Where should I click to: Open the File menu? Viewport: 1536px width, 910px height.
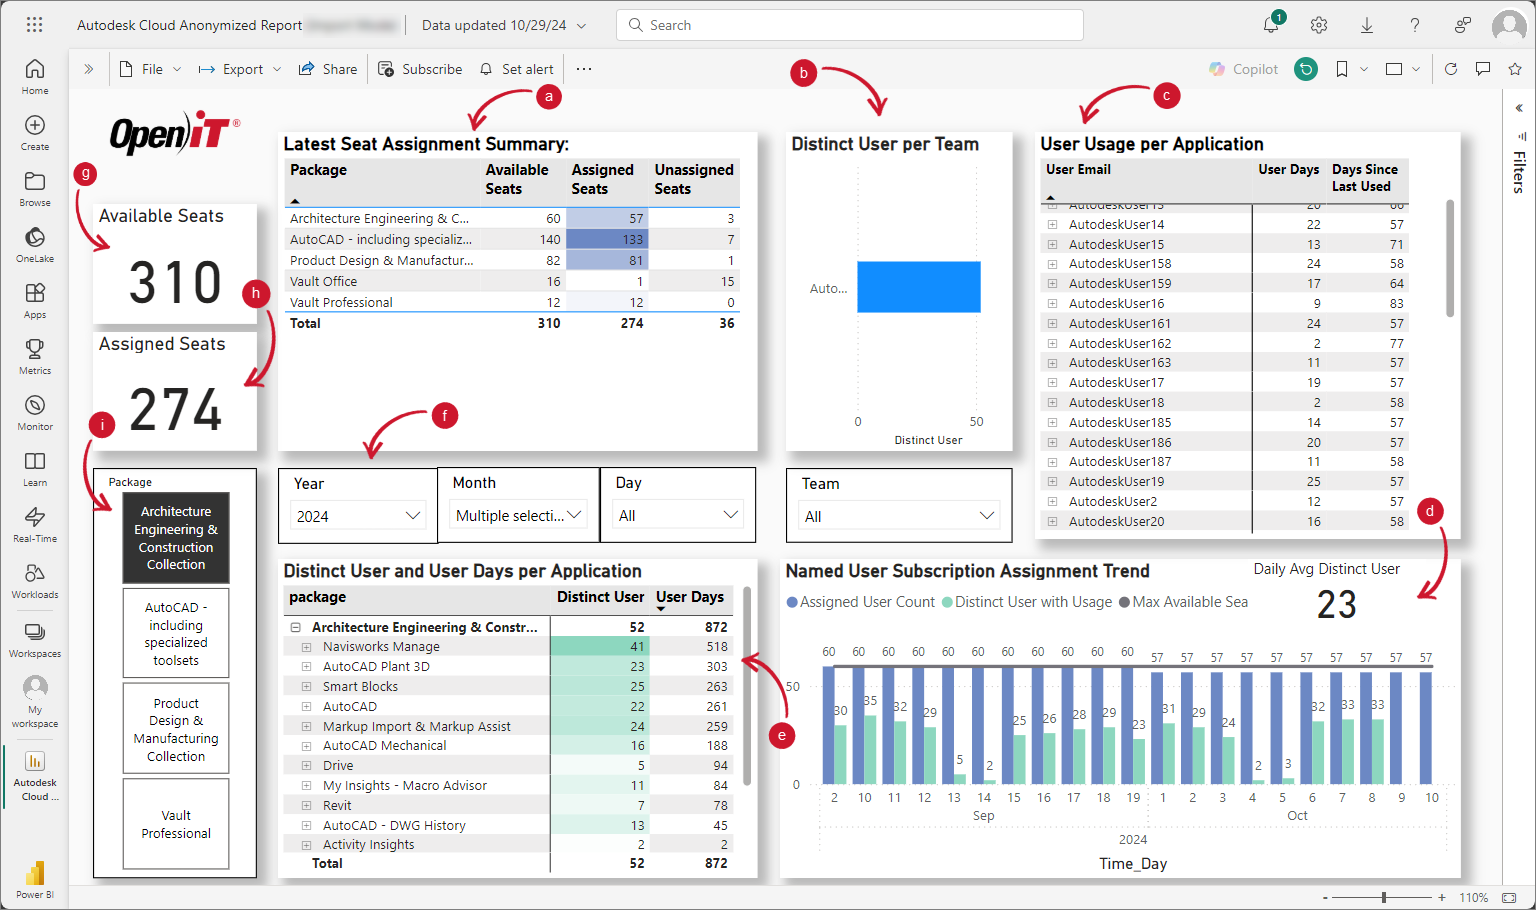pos(151,69)
